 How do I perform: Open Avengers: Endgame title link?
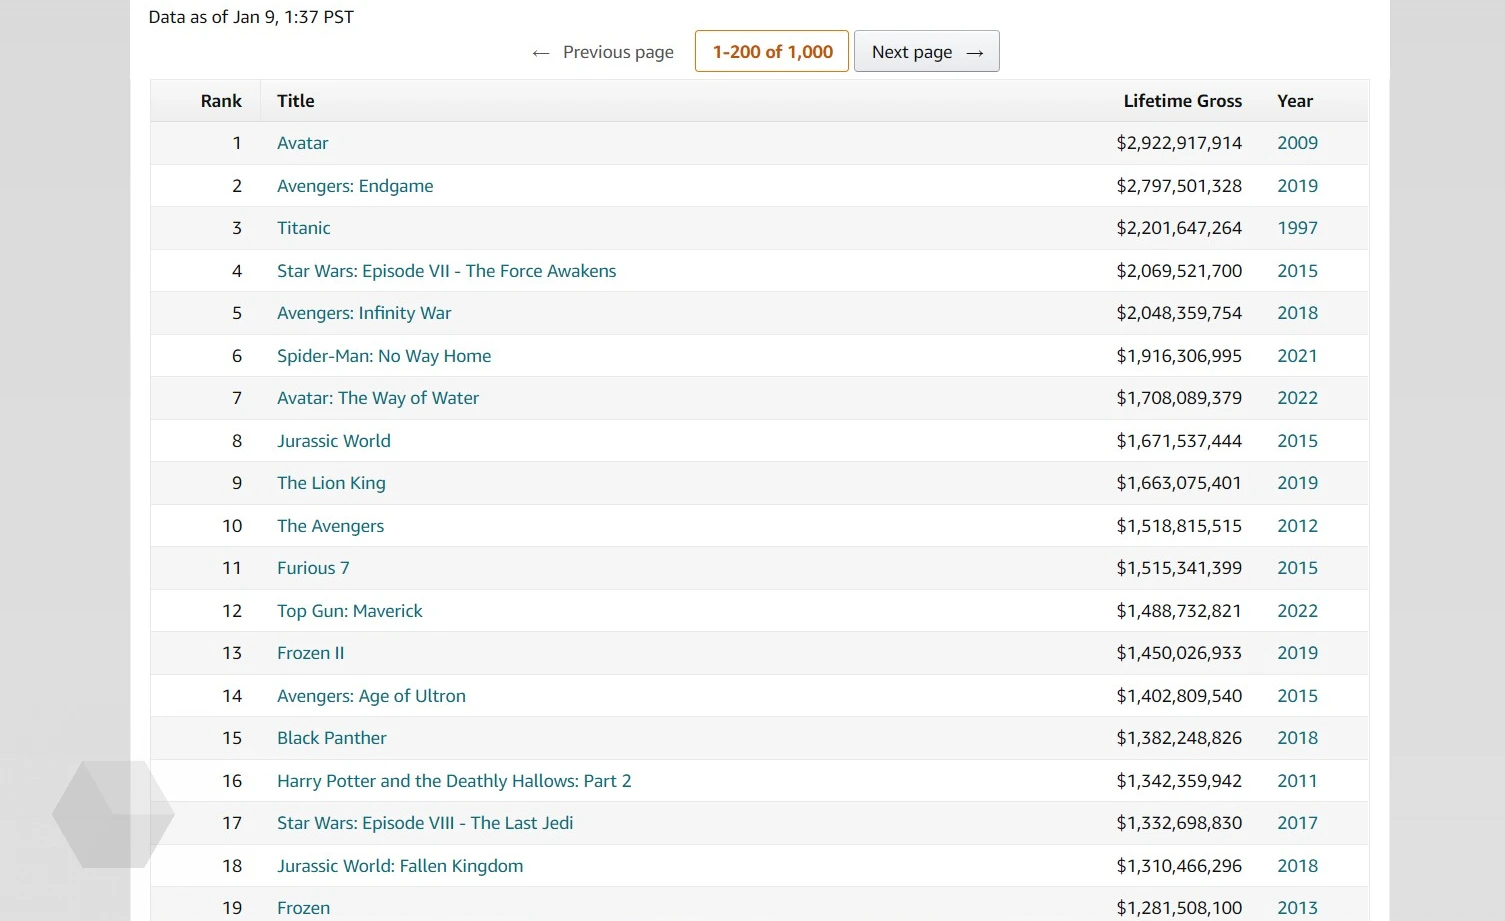(x=355, y=186)
